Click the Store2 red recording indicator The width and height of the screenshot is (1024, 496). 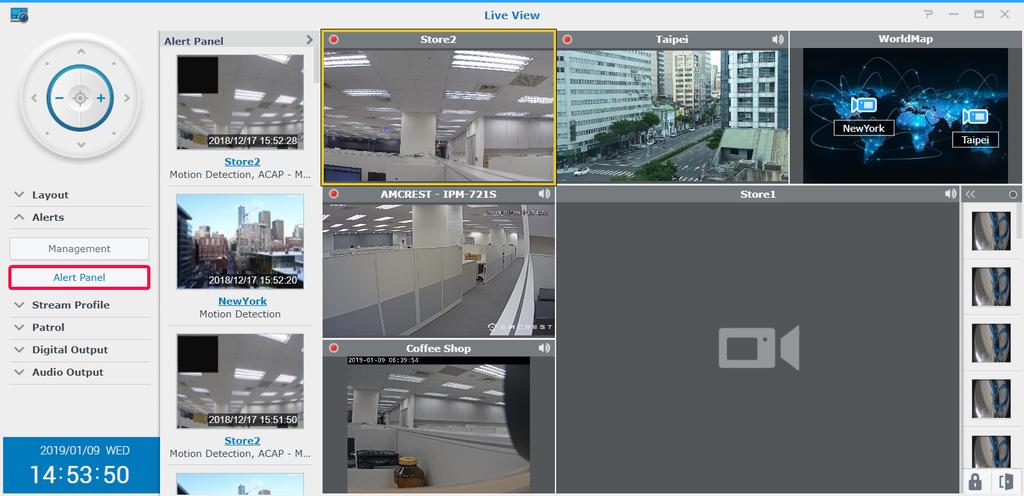point(334,40)
